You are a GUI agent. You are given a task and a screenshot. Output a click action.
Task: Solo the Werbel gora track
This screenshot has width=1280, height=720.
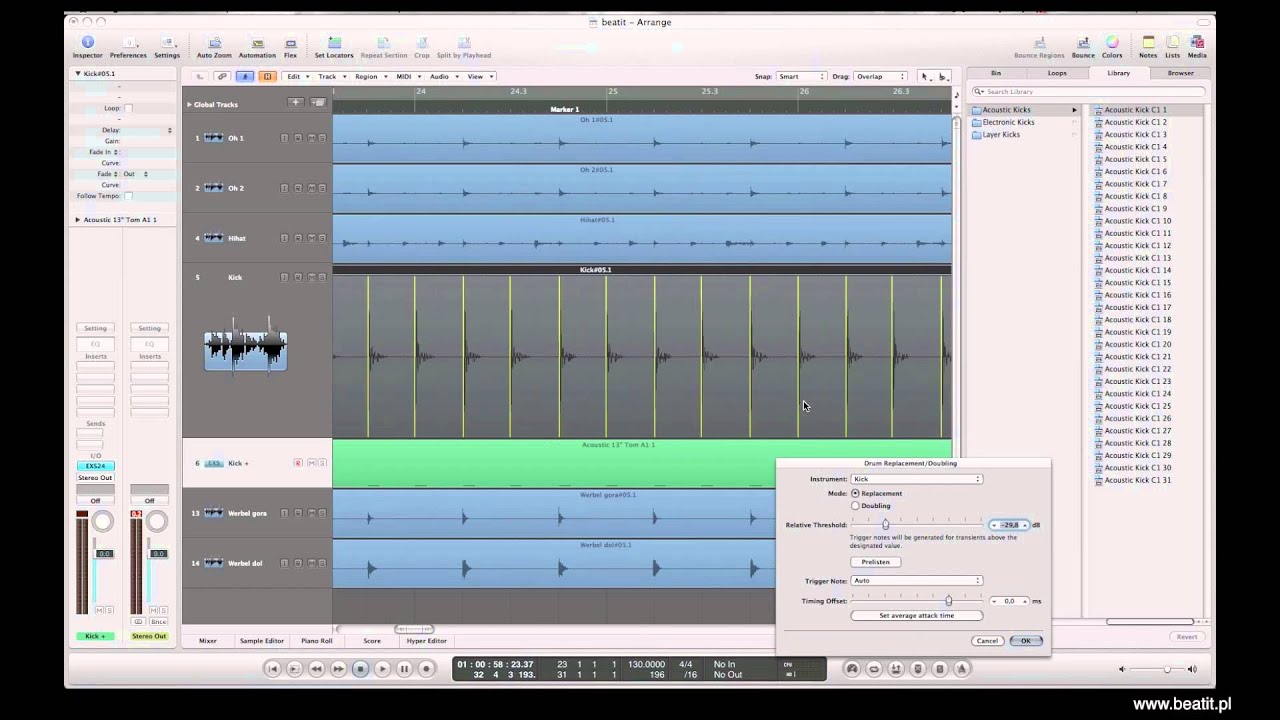click(x=322, y=513)
